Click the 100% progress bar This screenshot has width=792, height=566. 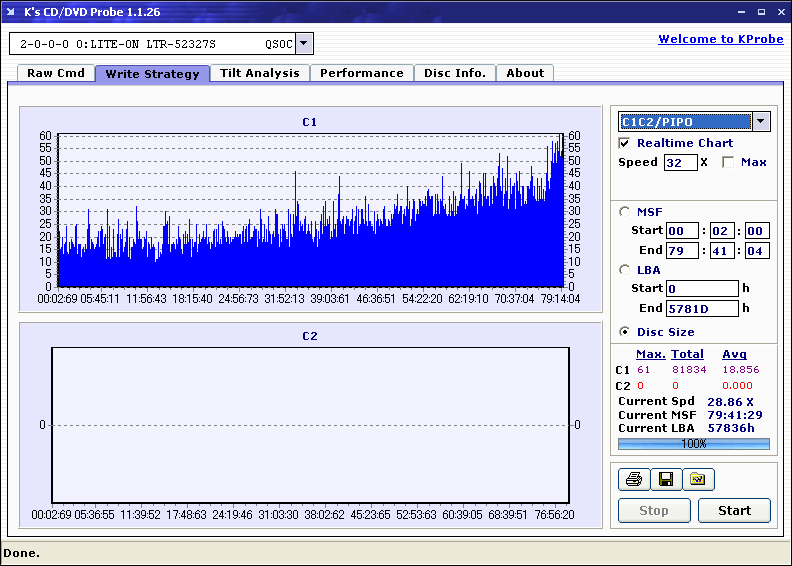[x=693, y=443]
